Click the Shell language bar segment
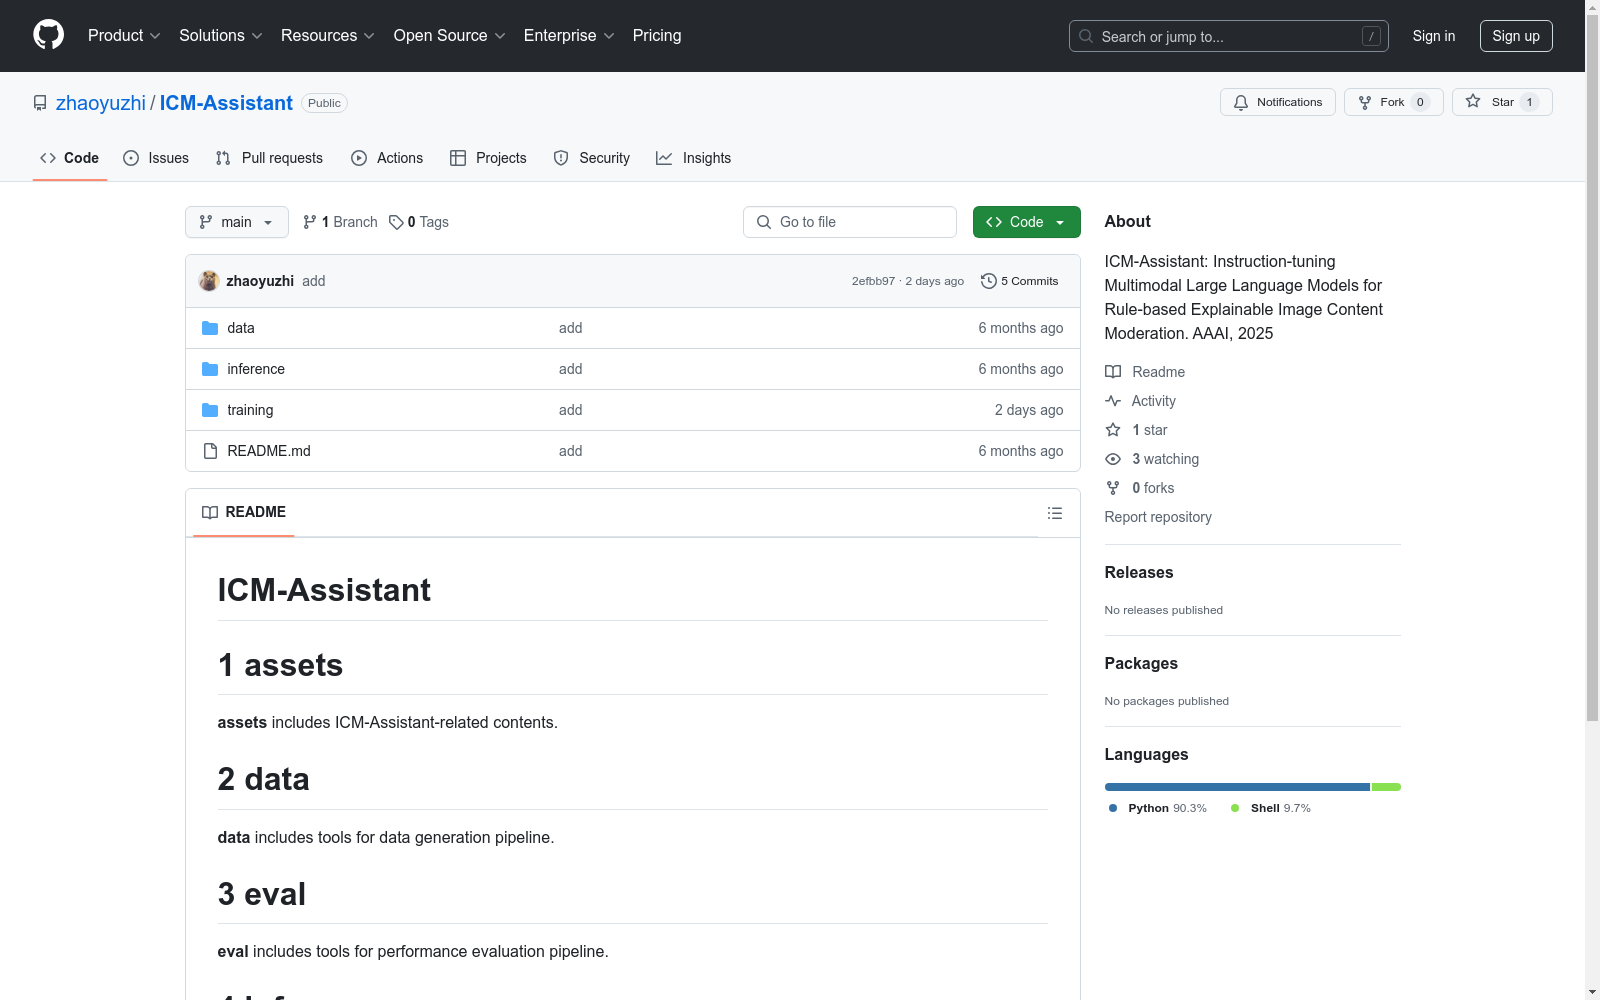 click(1386, 787)
